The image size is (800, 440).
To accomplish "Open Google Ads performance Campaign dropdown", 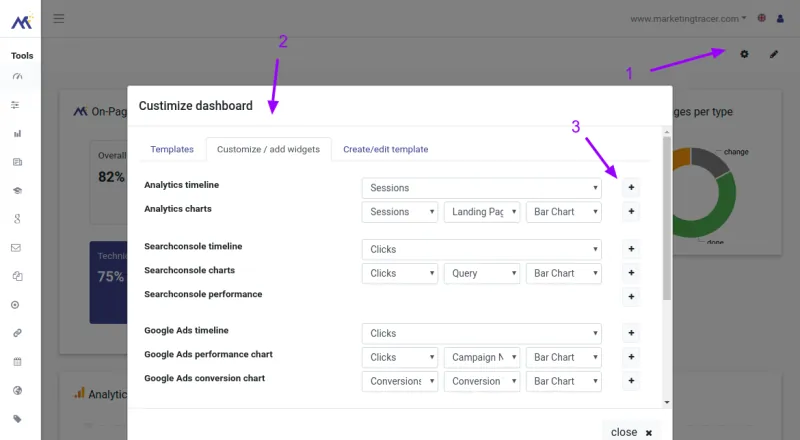I will point(482,357).
